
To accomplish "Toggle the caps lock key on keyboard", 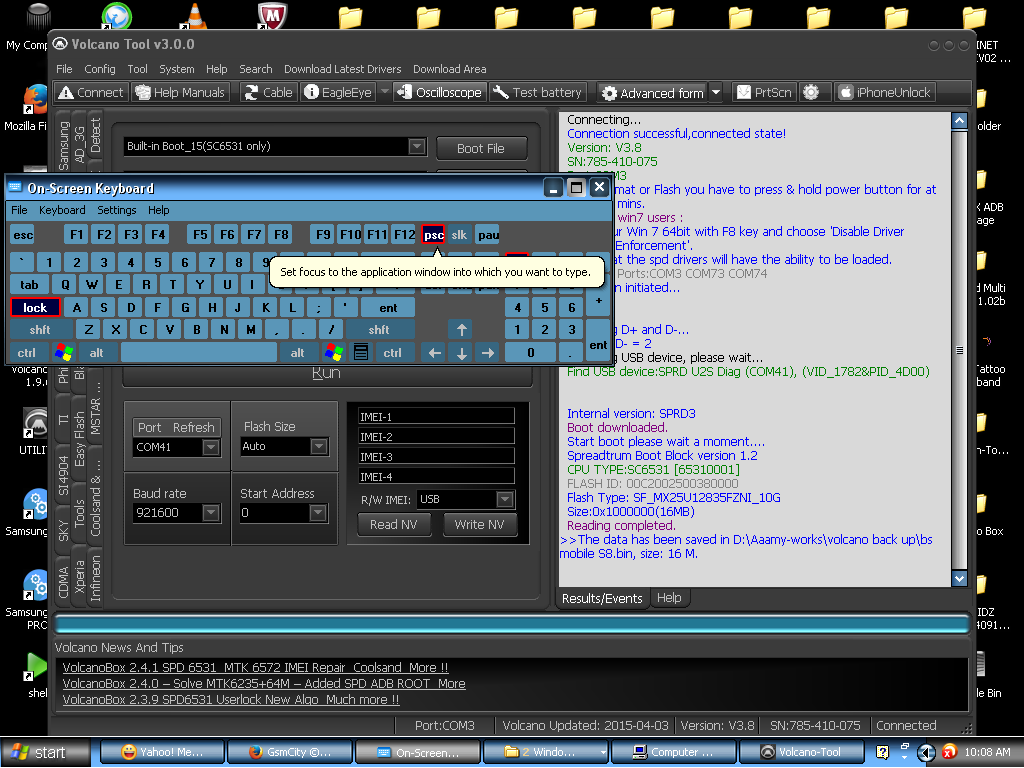I will 35,308.
